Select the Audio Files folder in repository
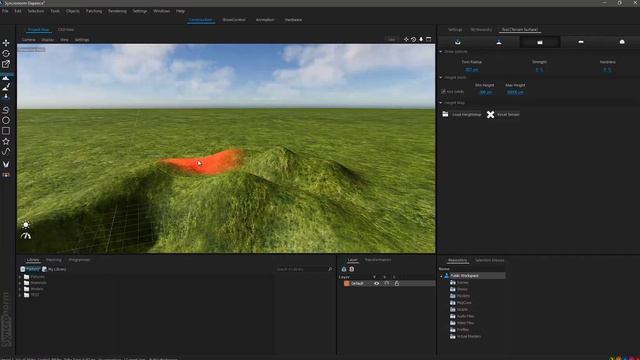Viewport: 640px width, 360px height. (x=465, y=316)
